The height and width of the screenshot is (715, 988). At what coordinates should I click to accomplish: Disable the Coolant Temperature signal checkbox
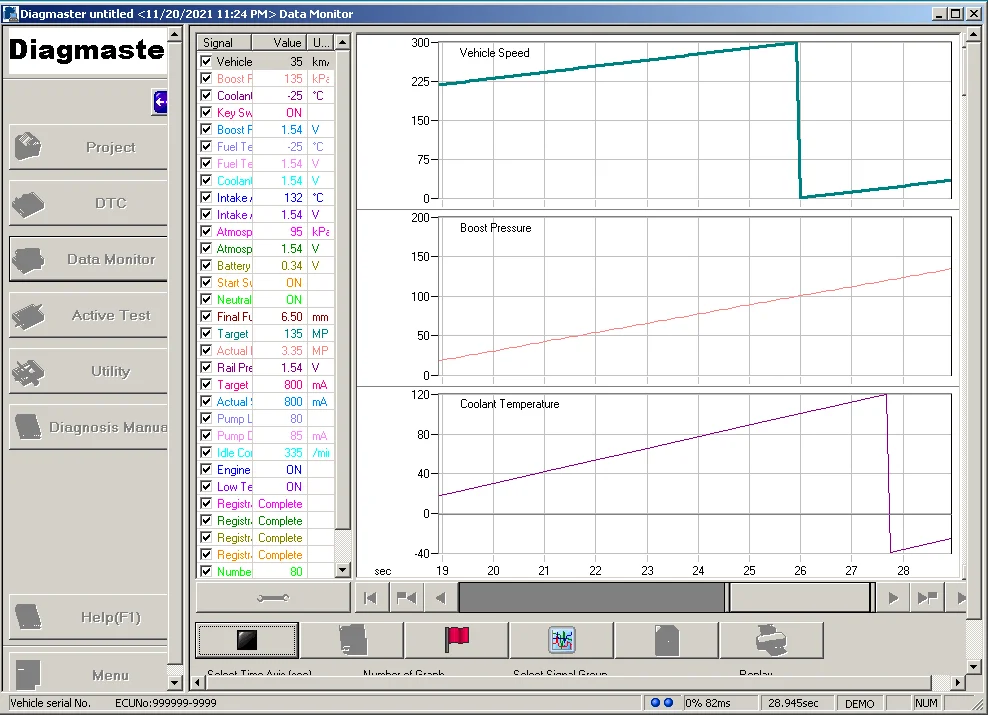(x=205, y=95)
